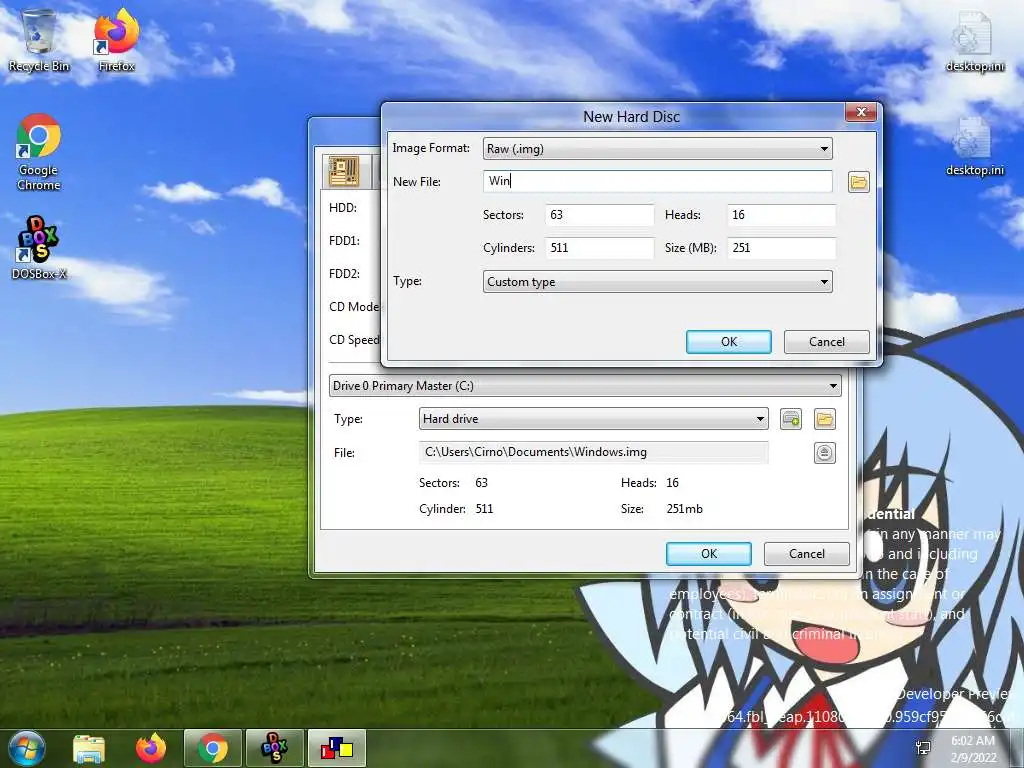
Task: Select the Firefox desktop shortcut
Action: (116, 40)
